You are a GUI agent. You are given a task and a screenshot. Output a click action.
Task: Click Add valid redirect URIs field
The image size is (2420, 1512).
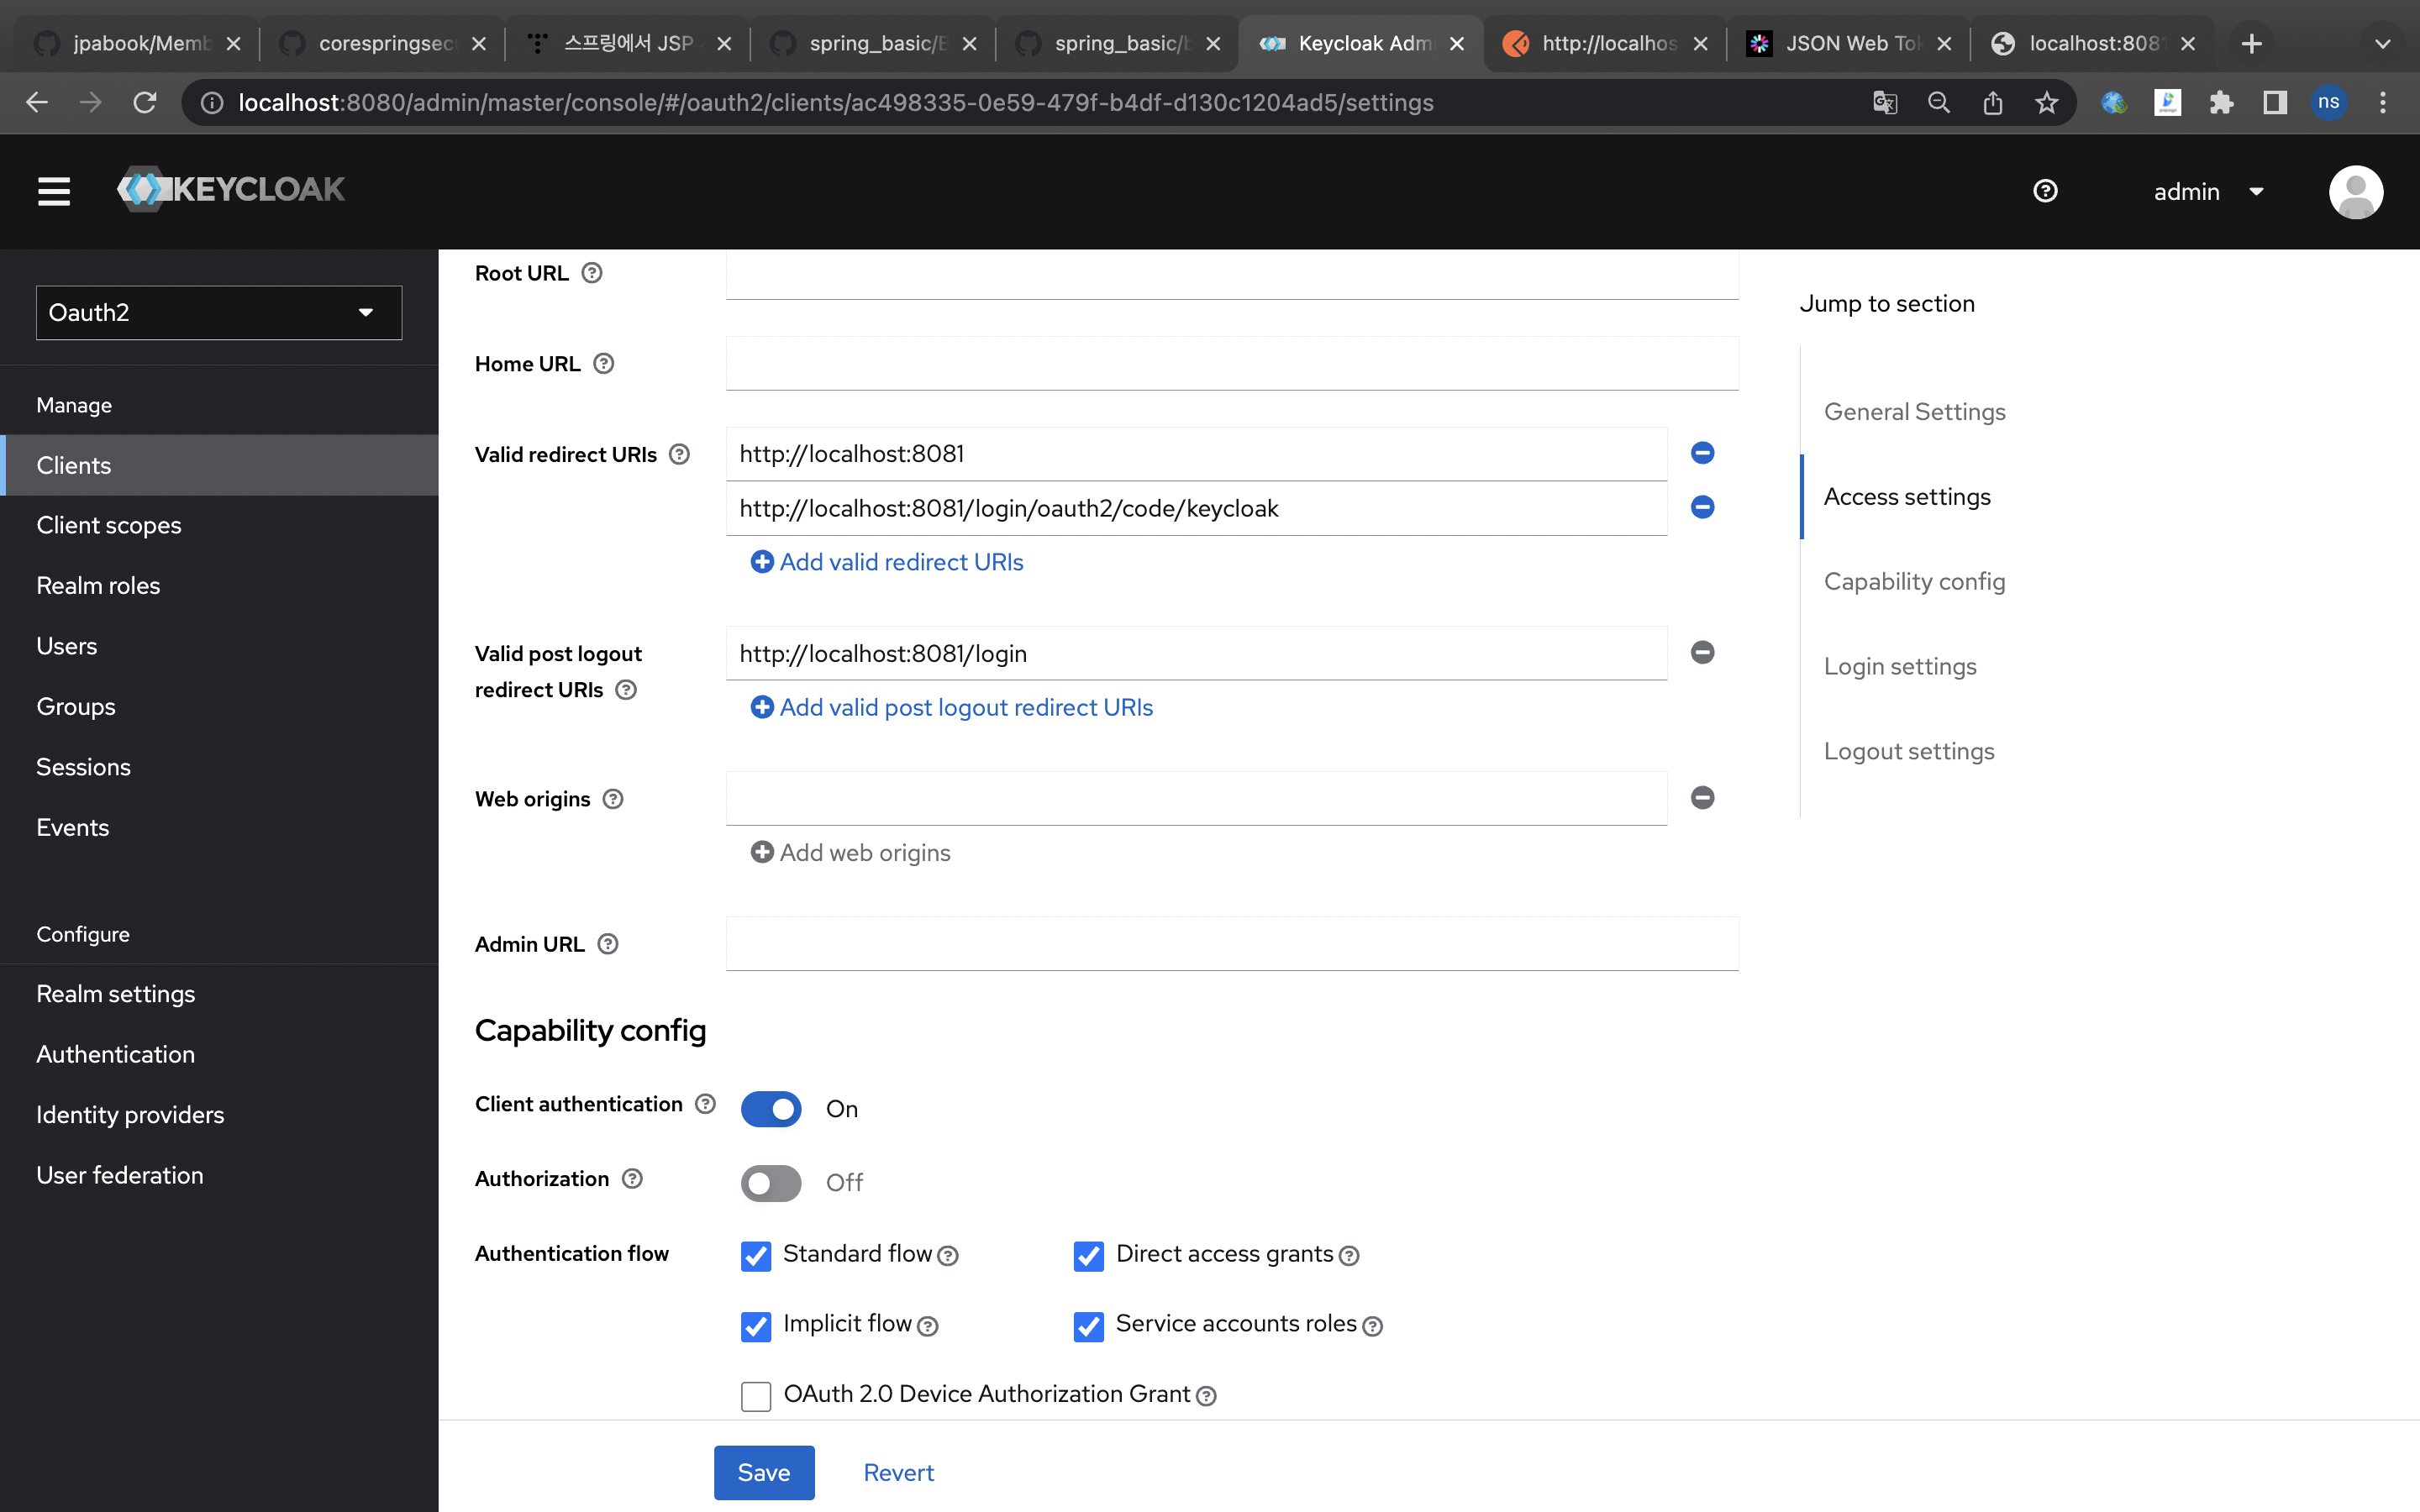tap(888, 561)
